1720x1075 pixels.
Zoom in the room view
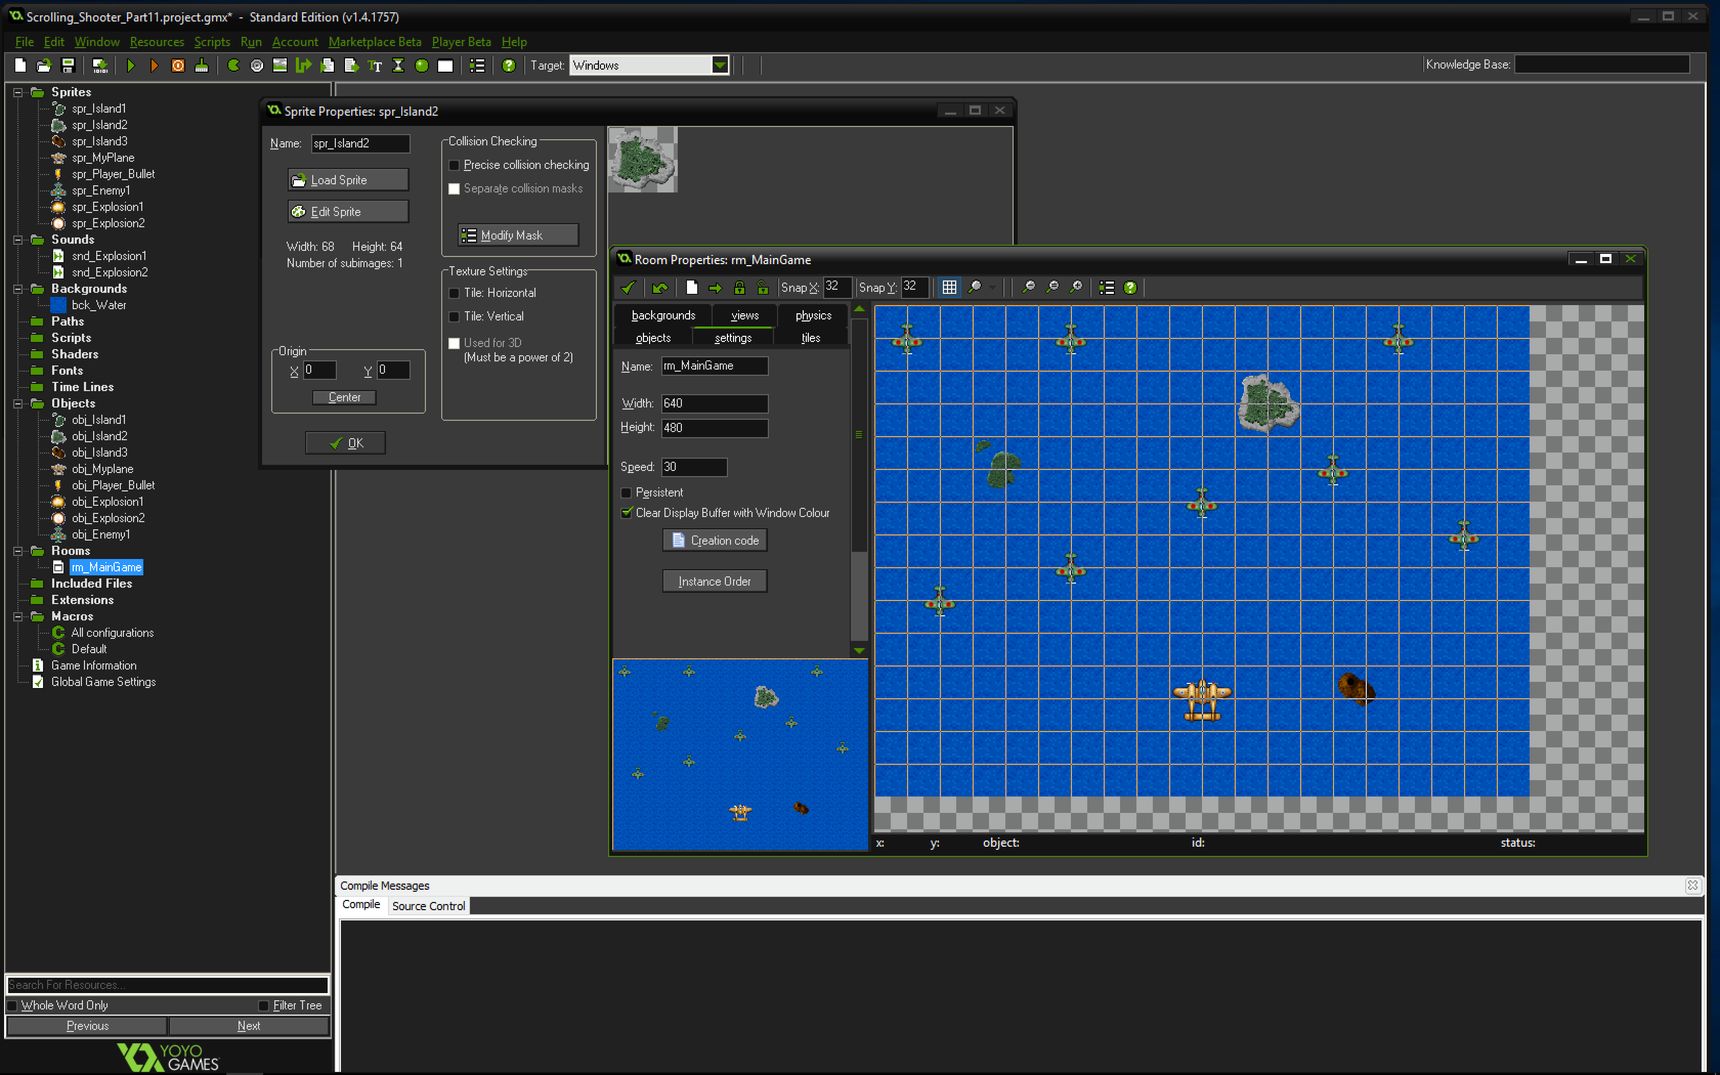pyautogui.click(x=1076, y=287)
